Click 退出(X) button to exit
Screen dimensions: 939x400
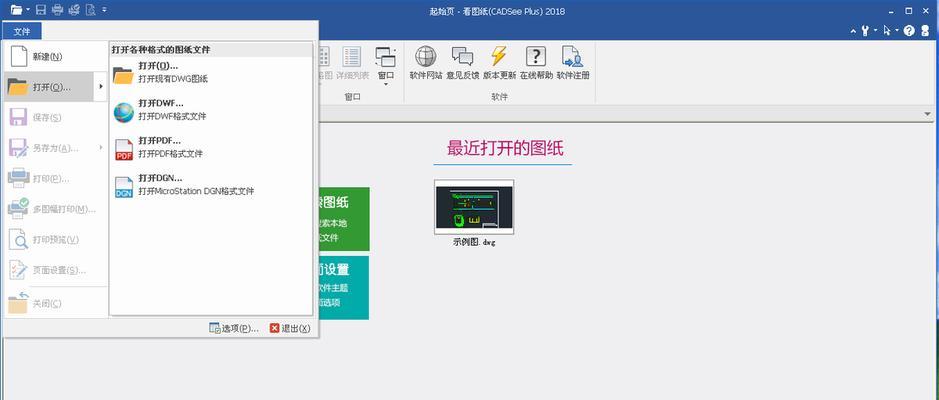[290, 328]
